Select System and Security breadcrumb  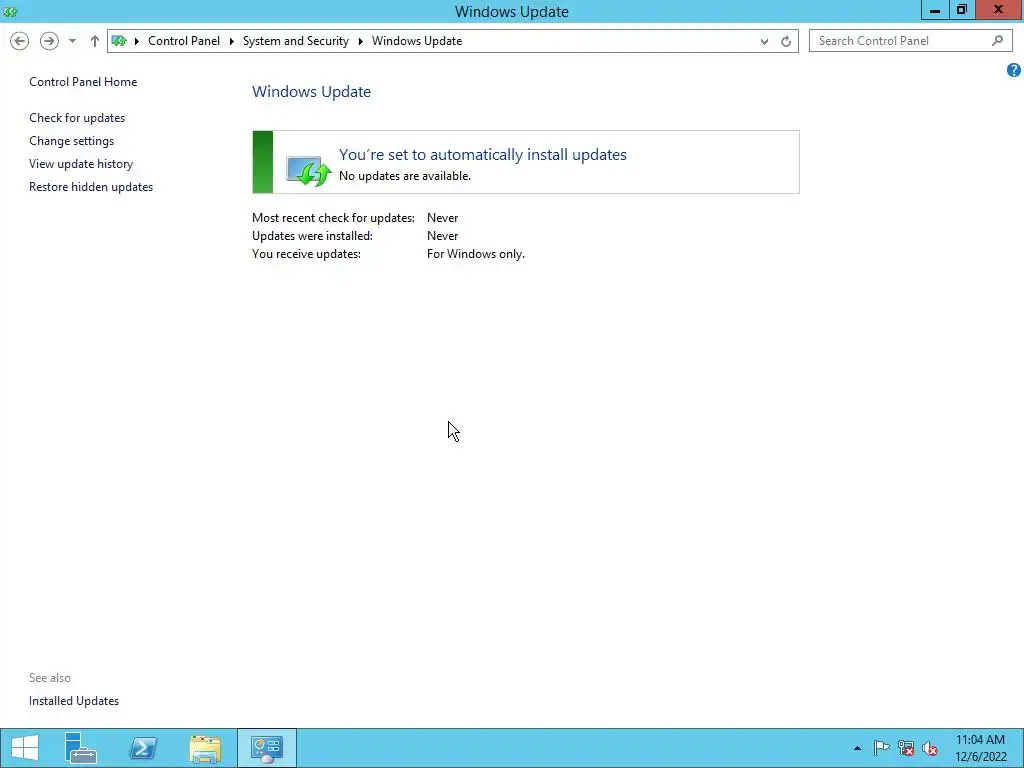click(296, 40)
